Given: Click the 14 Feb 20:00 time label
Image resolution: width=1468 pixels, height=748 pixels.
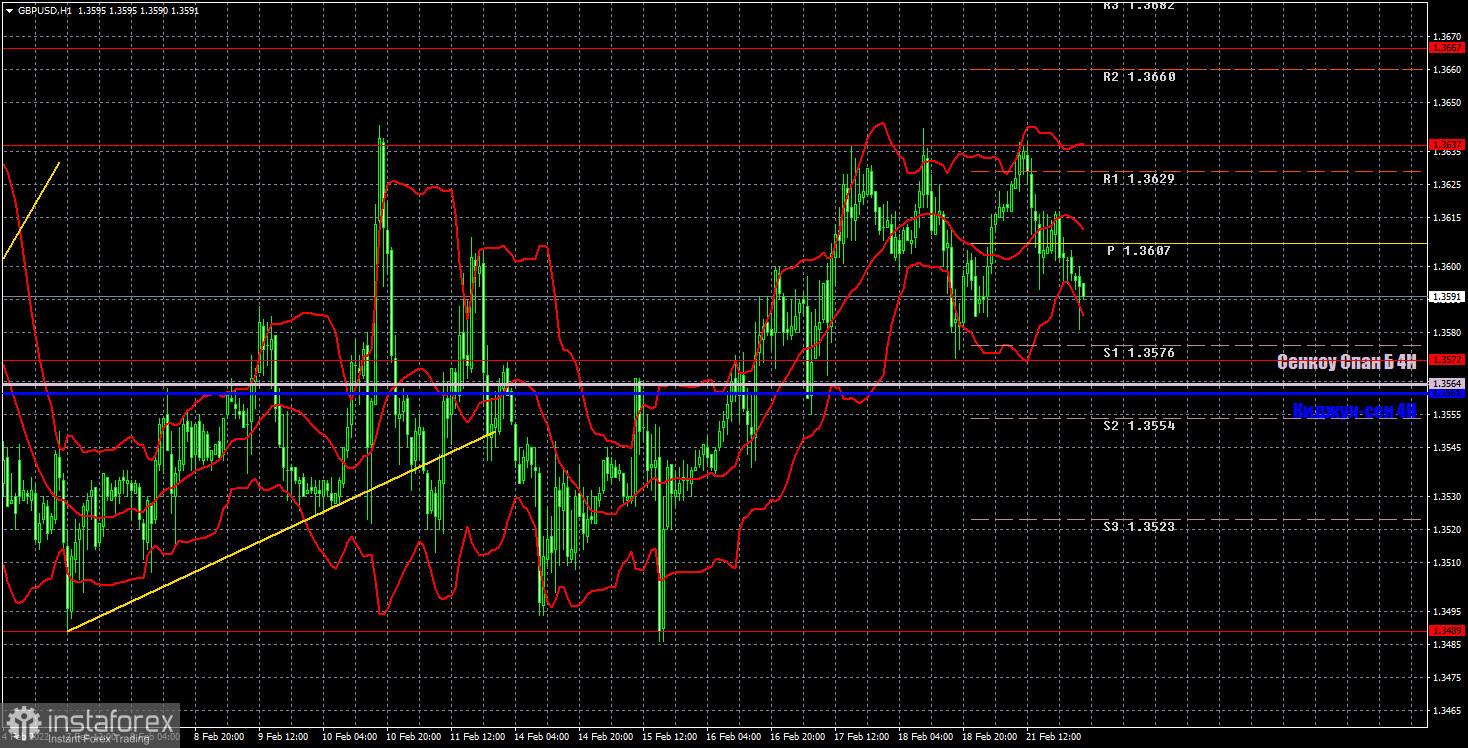Looking at the screenshot, I should pyautogui.click(x=606, y=738).
